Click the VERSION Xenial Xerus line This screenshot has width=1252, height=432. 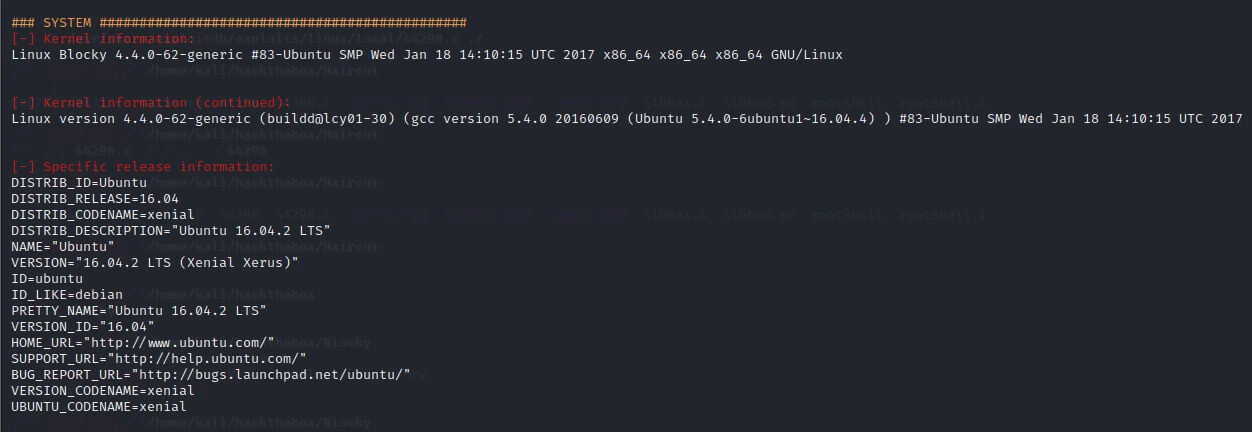pos(155,262)
